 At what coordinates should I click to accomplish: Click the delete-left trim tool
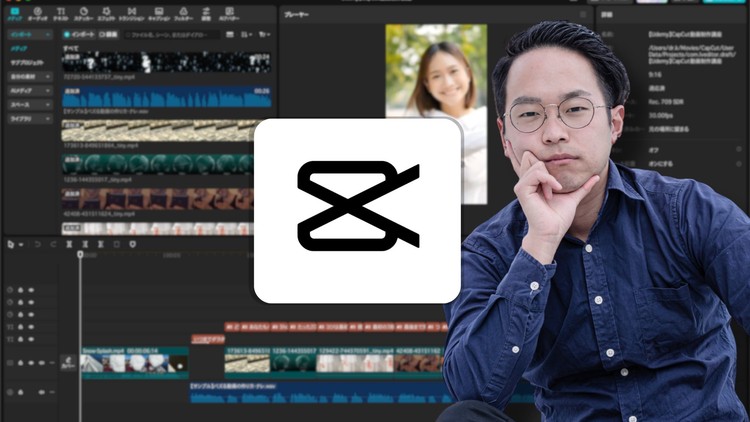[85, 244]
